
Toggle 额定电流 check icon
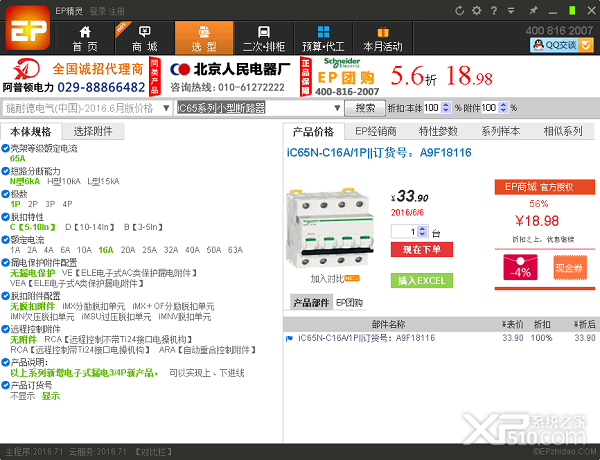click(5, 240)
